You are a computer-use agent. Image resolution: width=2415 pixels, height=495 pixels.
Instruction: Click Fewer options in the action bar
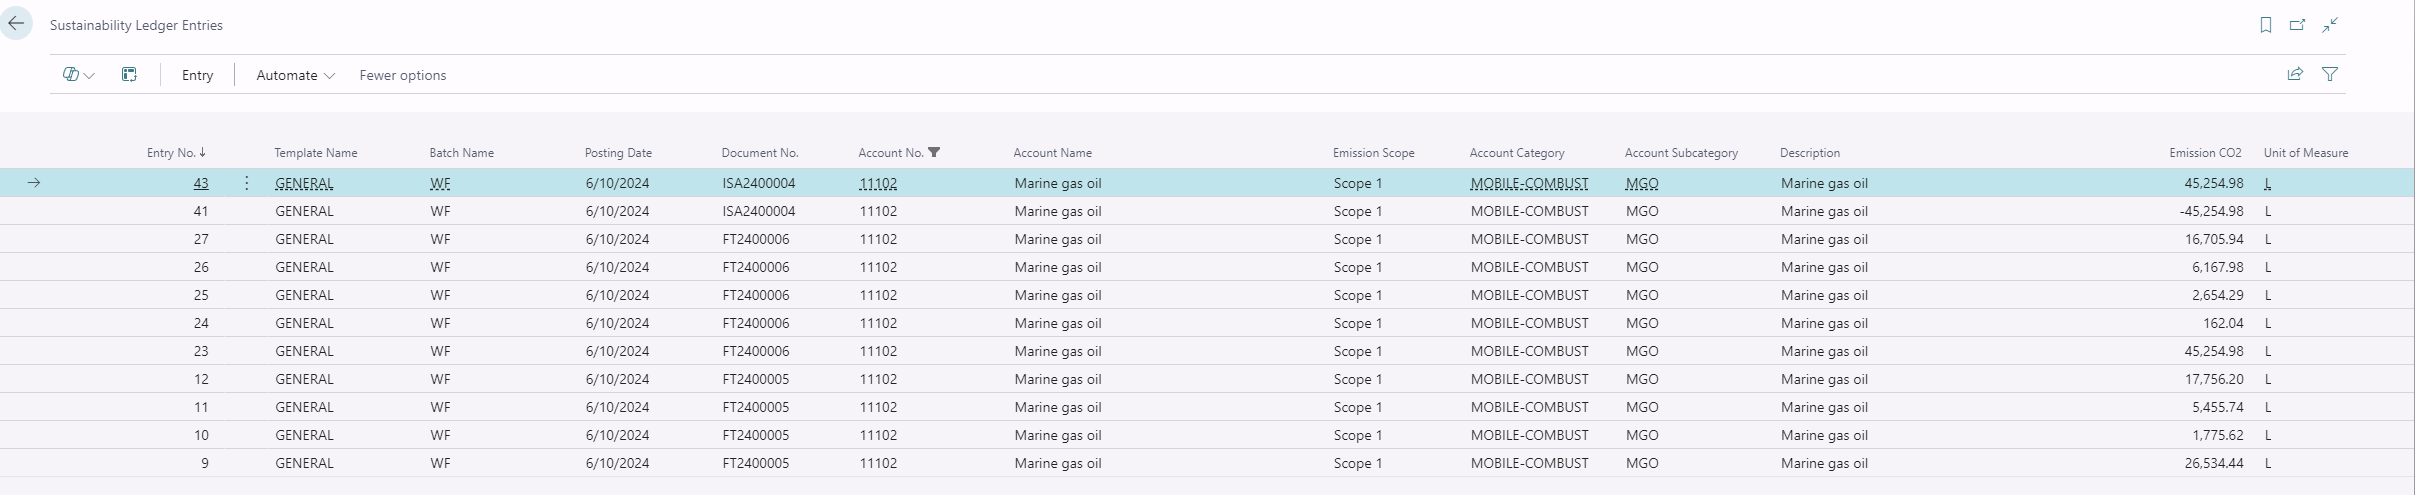point(402,75)
